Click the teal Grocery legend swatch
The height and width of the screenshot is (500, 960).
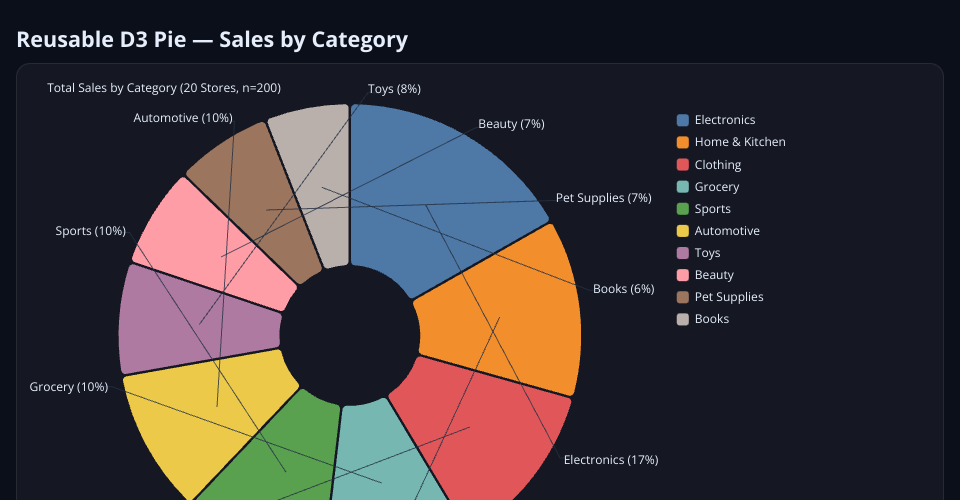coord(683,186)
